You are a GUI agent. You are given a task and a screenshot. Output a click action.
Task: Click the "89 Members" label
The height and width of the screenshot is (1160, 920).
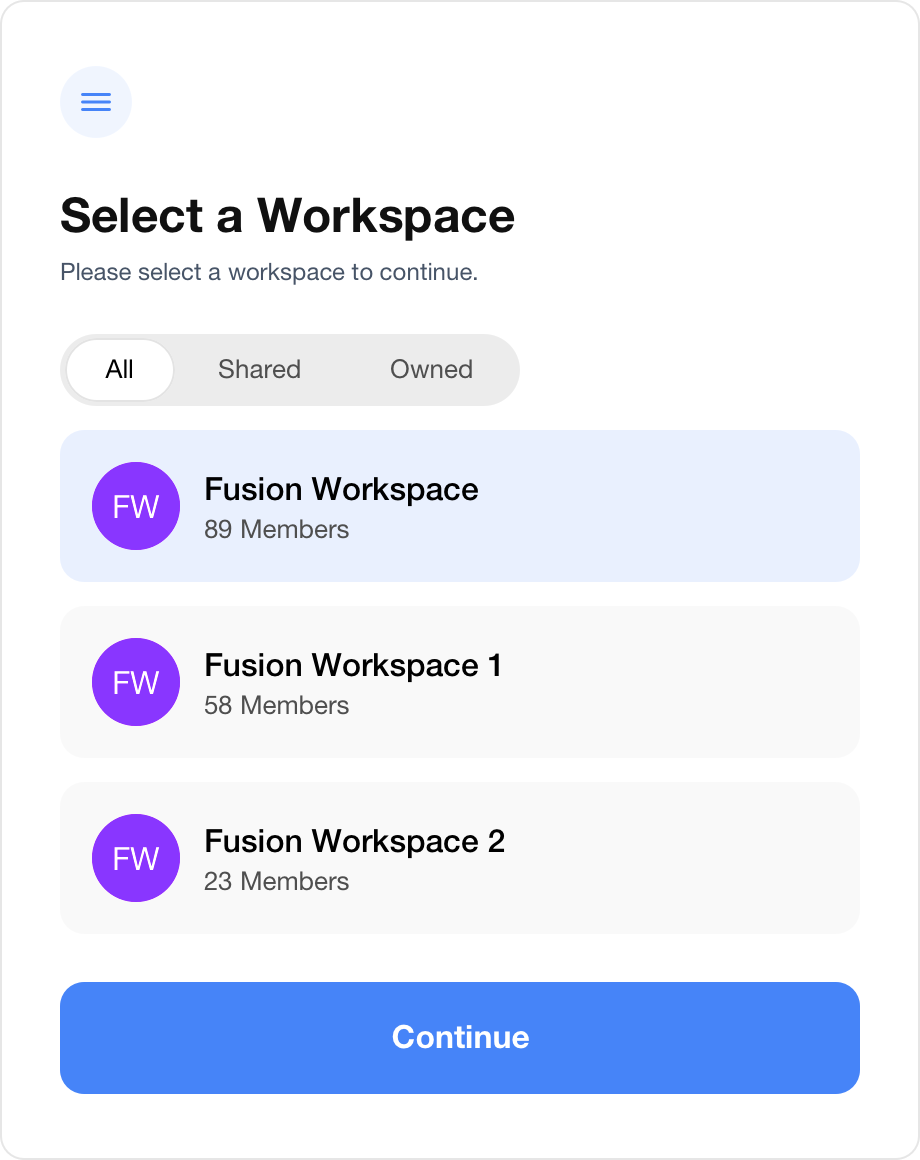(x=276, y=530)
